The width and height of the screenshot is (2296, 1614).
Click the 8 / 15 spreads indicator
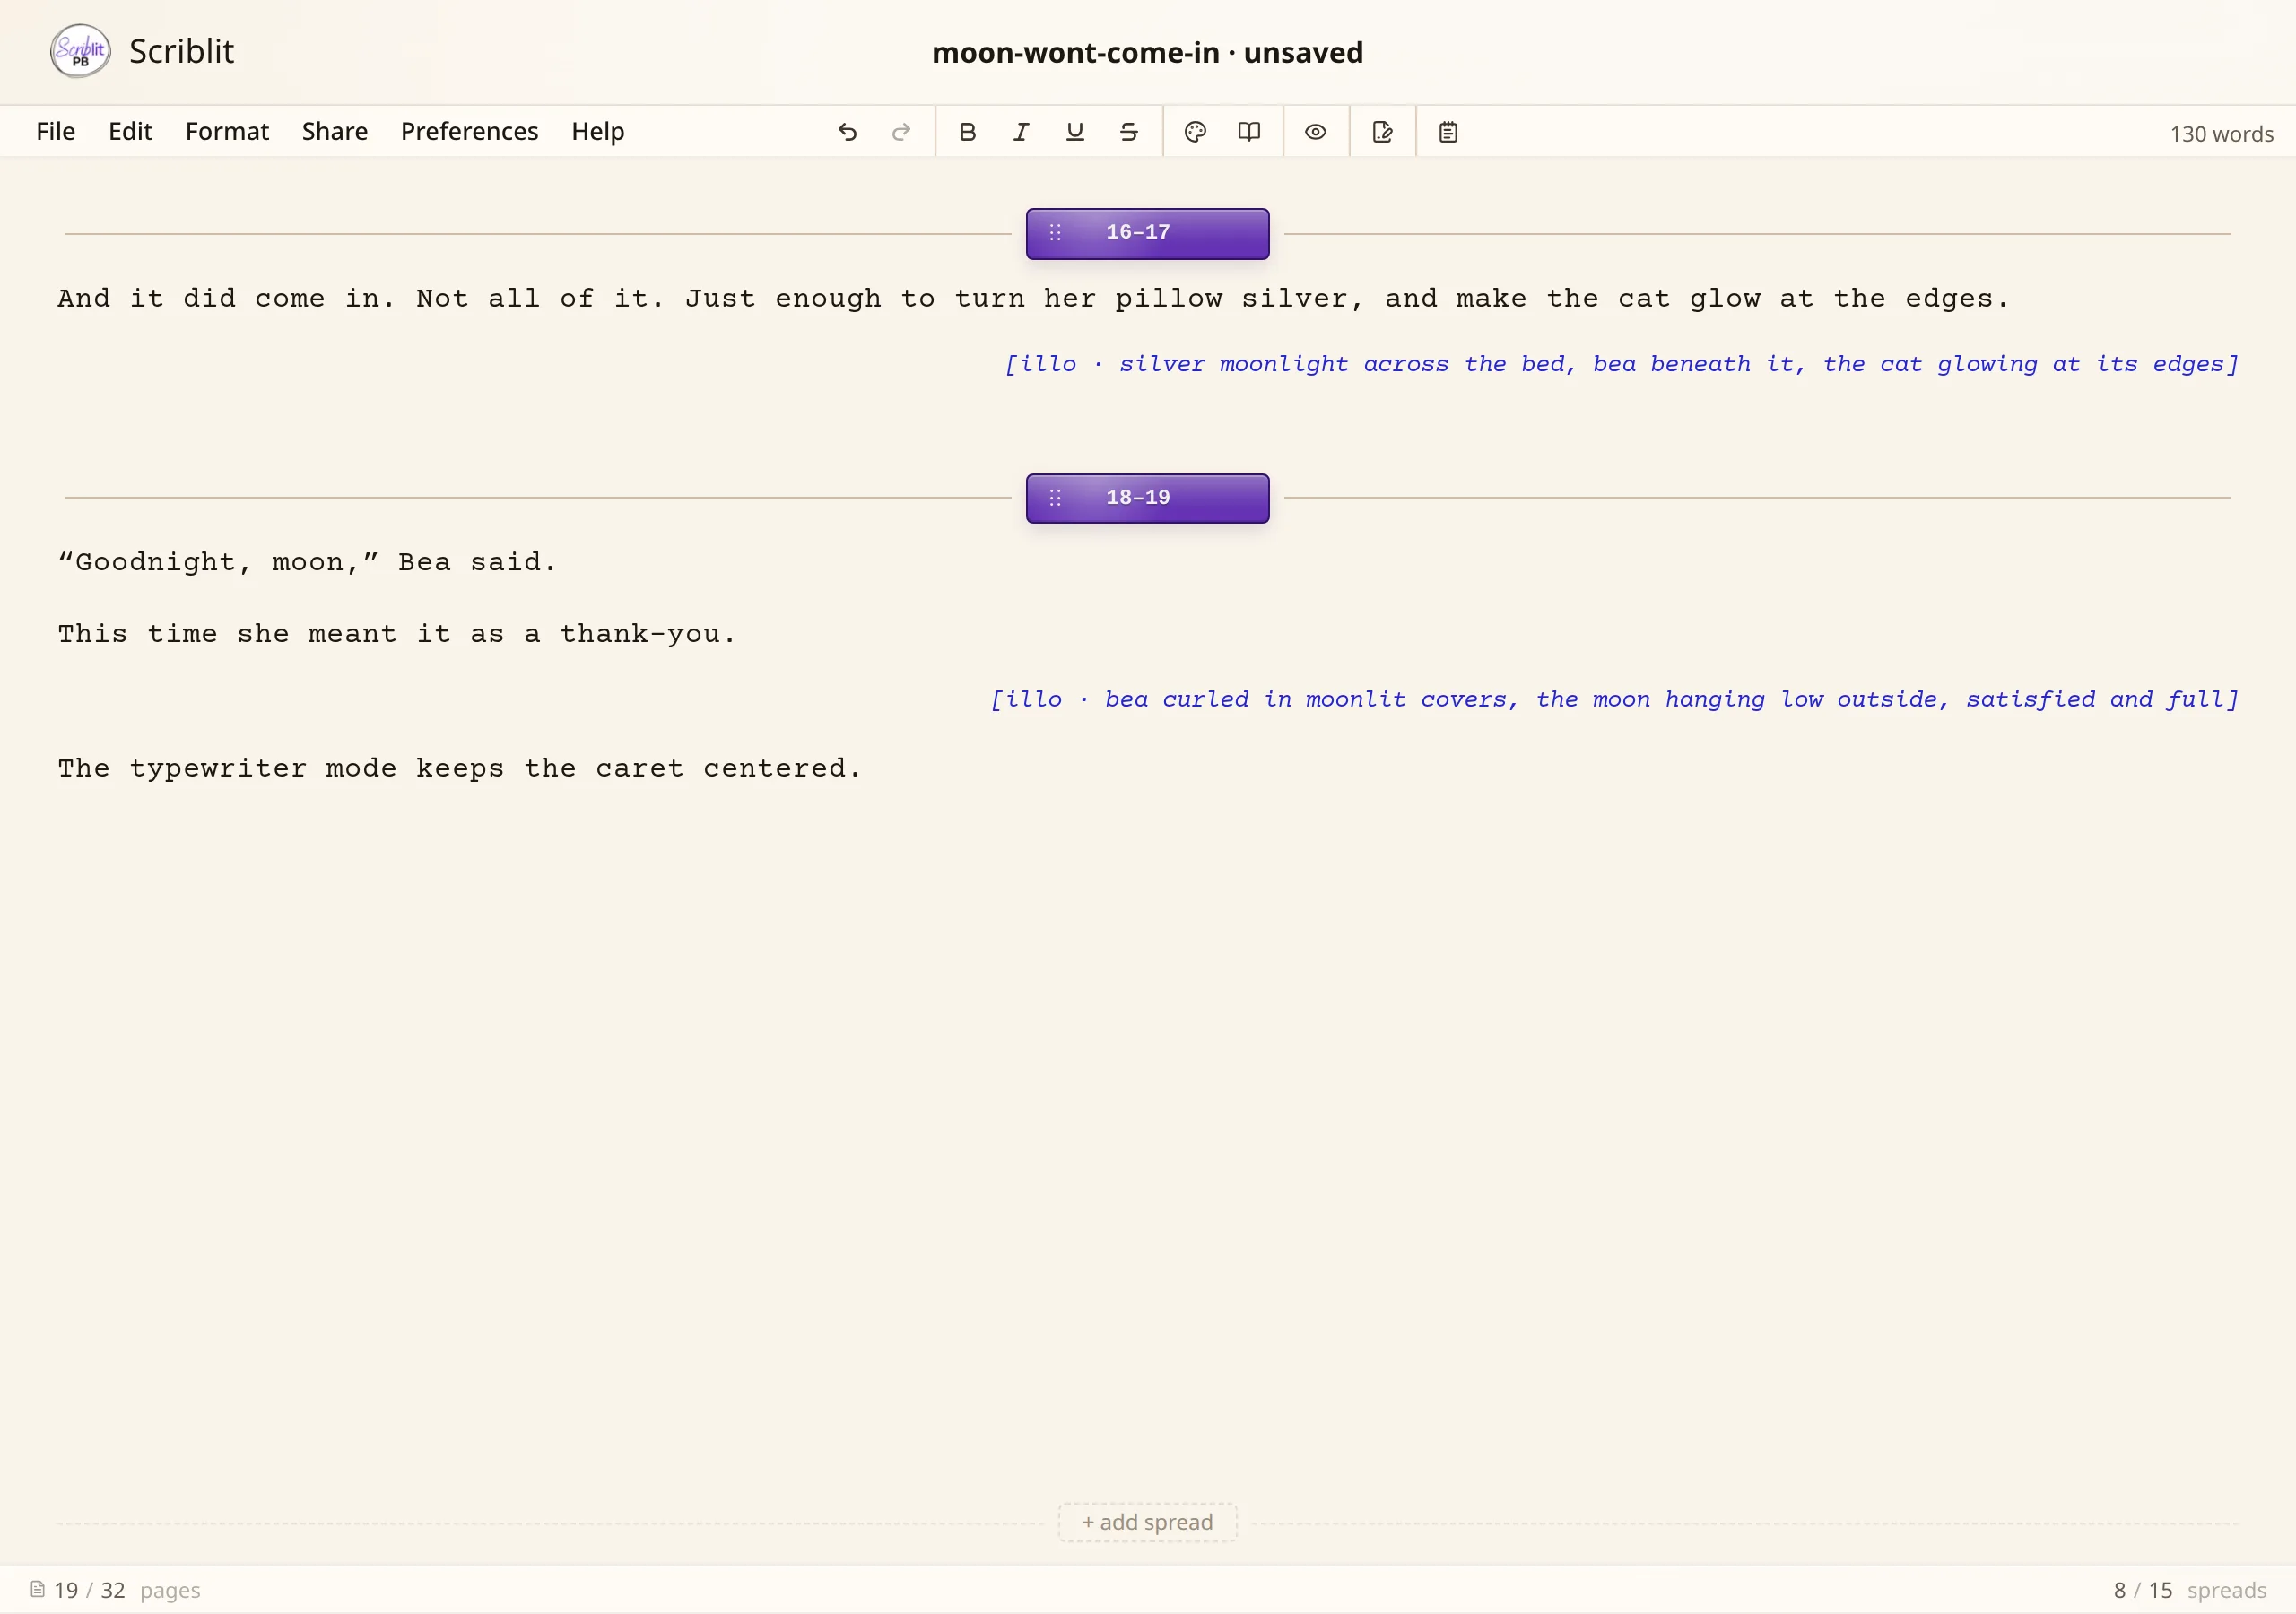(x=2190, y=1590)
